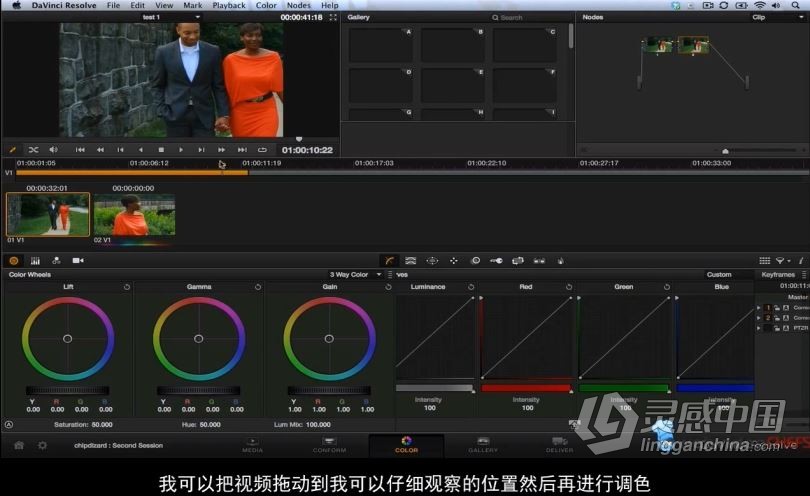Viewport: 810px width, 496px height.
Task: Open the Data Burn flame icon
Action: (560, 261)
